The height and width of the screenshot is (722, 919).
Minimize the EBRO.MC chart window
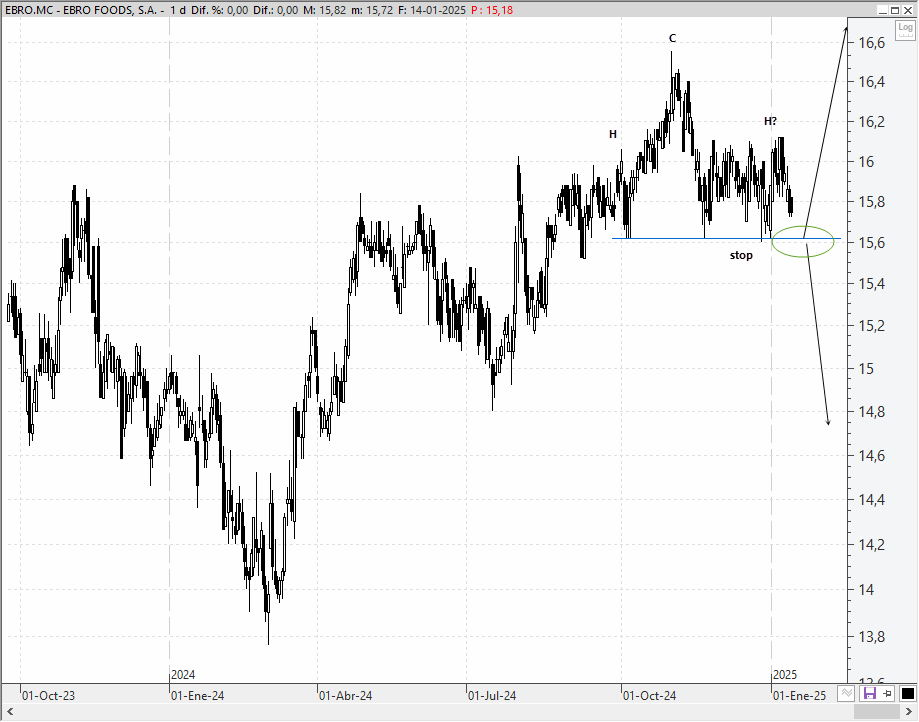pyautogui.click(x=883, y=10)
